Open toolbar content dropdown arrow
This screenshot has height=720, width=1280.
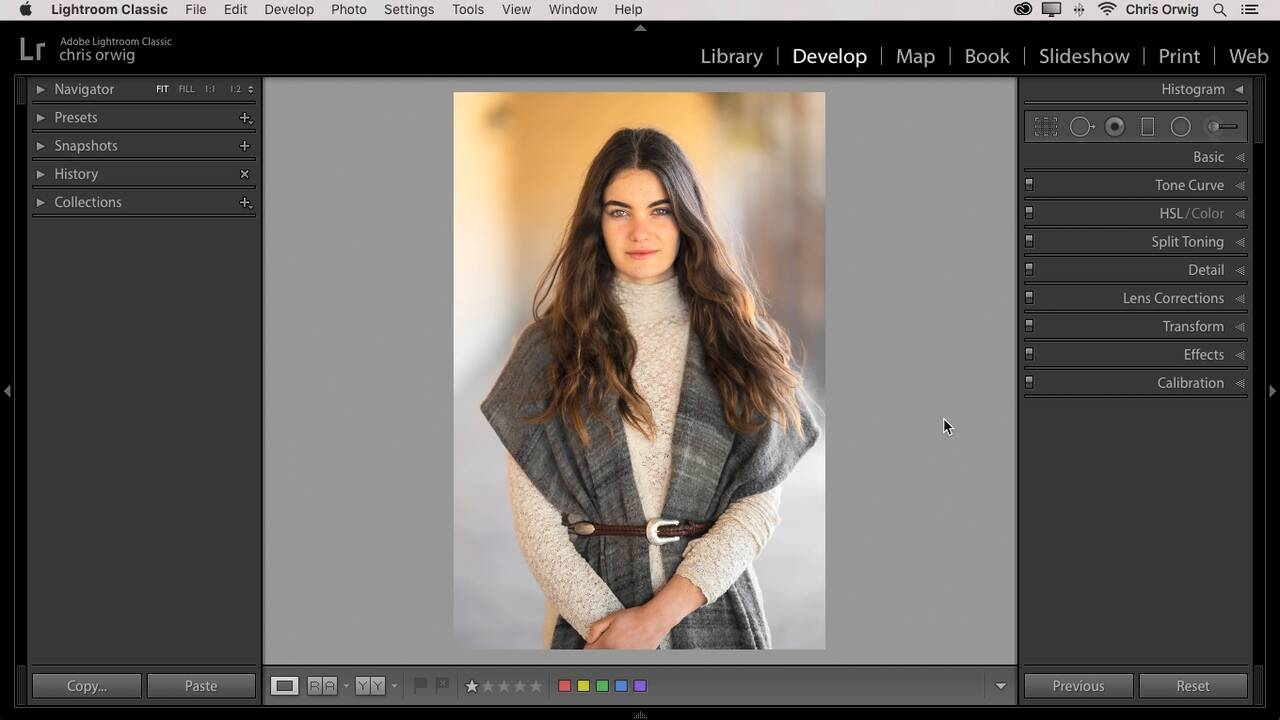click(1000, 686)
